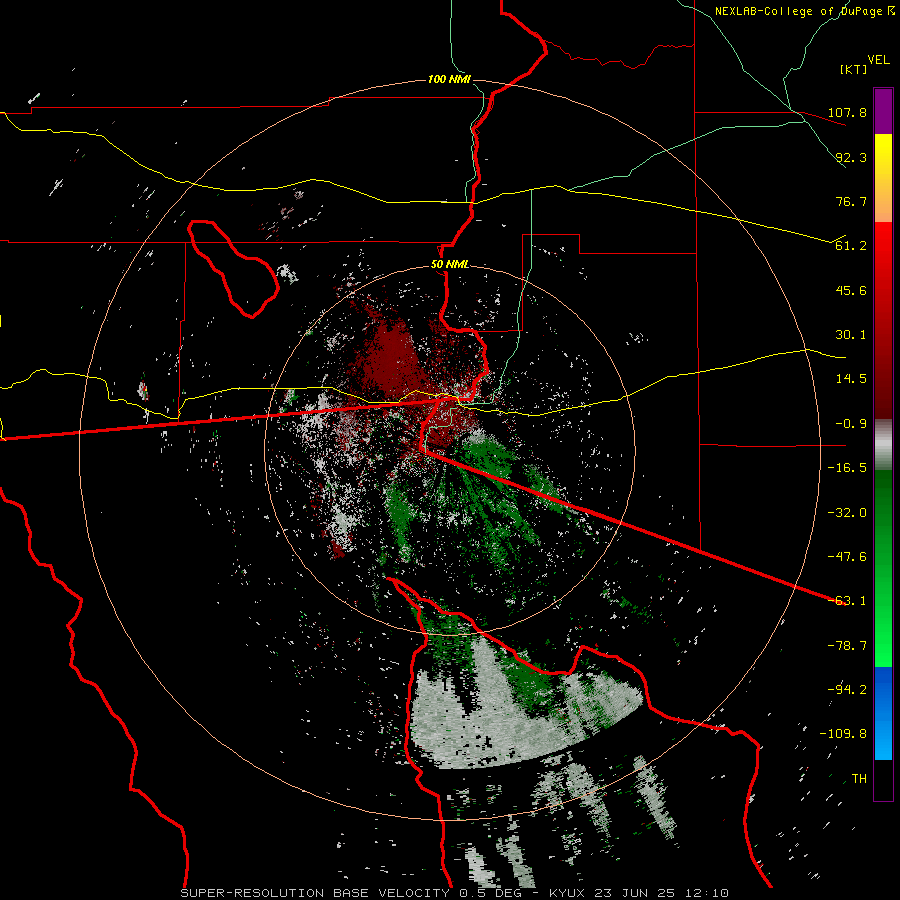Click the -16.5 velocity scale value
Viewport: 900px width, 900px height.
pyautogui.click(x=847, y=468)
